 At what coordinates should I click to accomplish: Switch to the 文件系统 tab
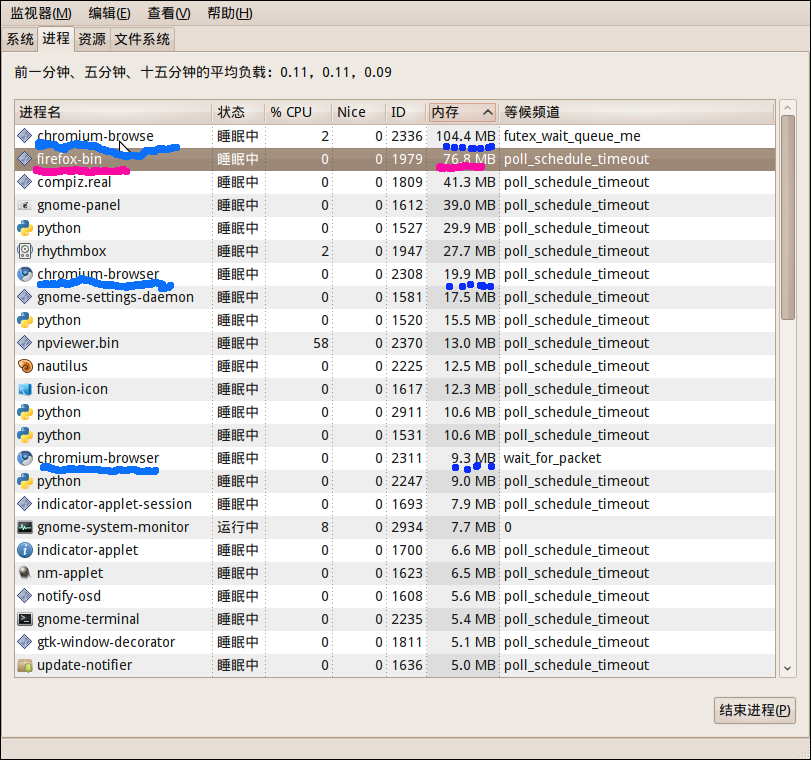142,39
